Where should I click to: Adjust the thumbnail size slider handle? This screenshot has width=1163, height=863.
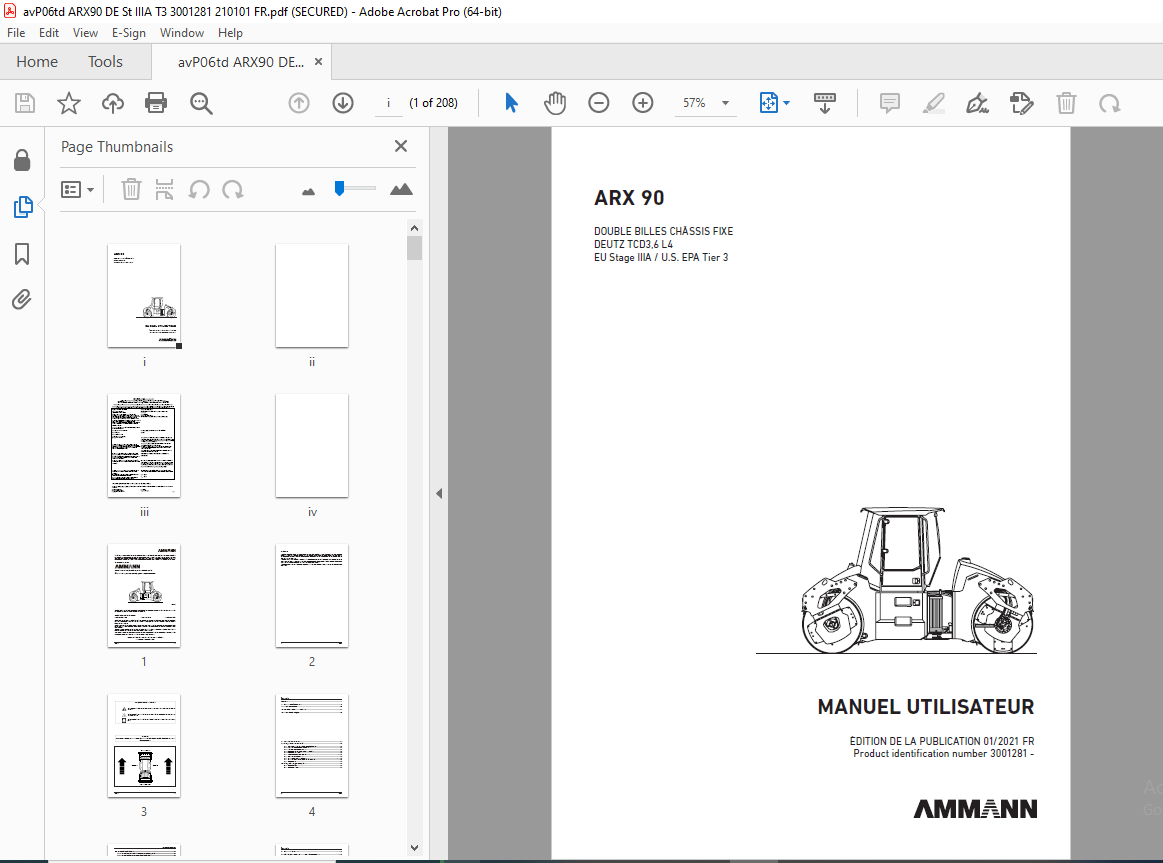[339, 188]
